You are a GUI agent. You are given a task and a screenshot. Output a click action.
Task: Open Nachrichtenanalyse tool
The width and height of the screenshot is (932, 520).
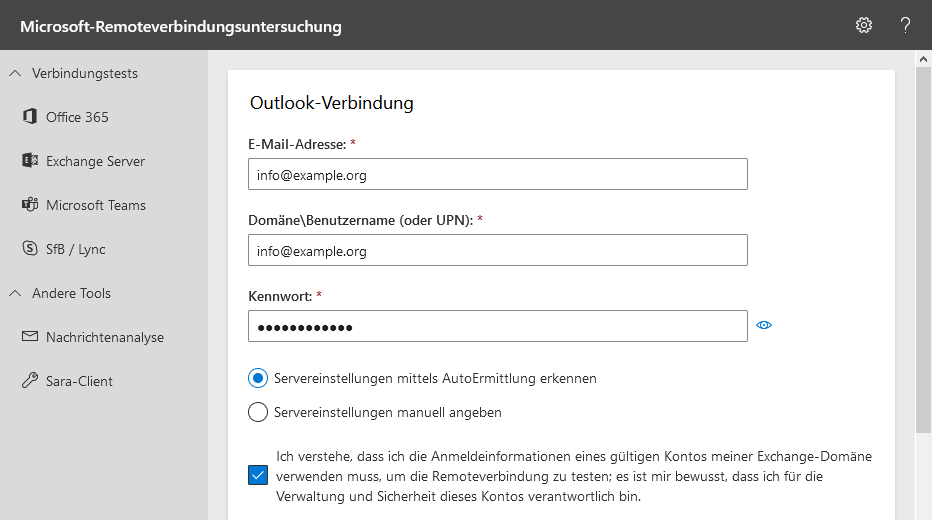[x=104, y=337]
